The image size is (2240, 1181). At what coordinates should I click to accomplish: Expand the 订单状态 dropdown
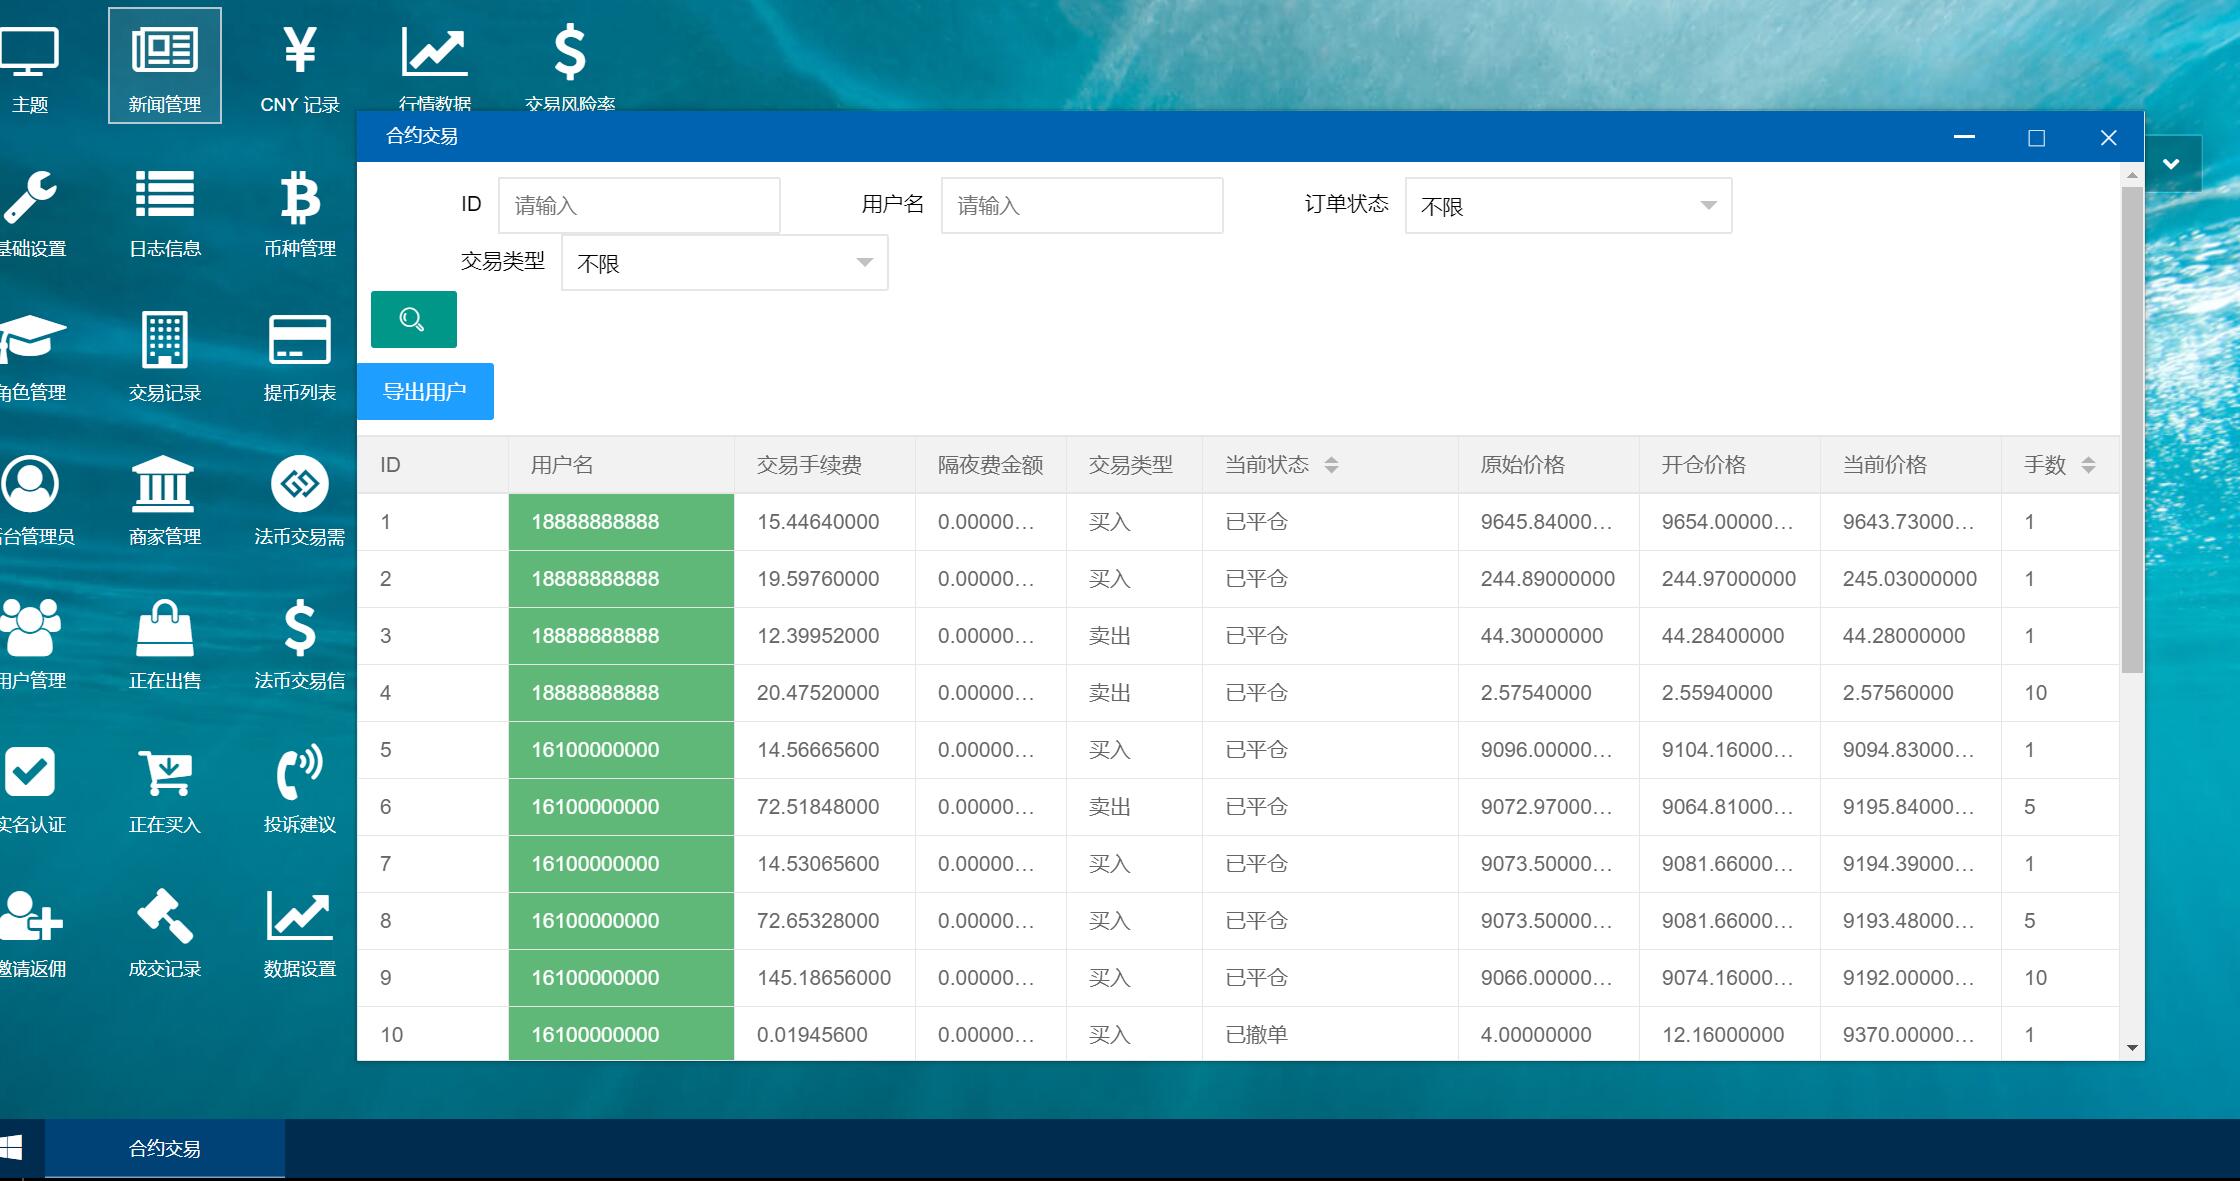(x=1567, y=206)
